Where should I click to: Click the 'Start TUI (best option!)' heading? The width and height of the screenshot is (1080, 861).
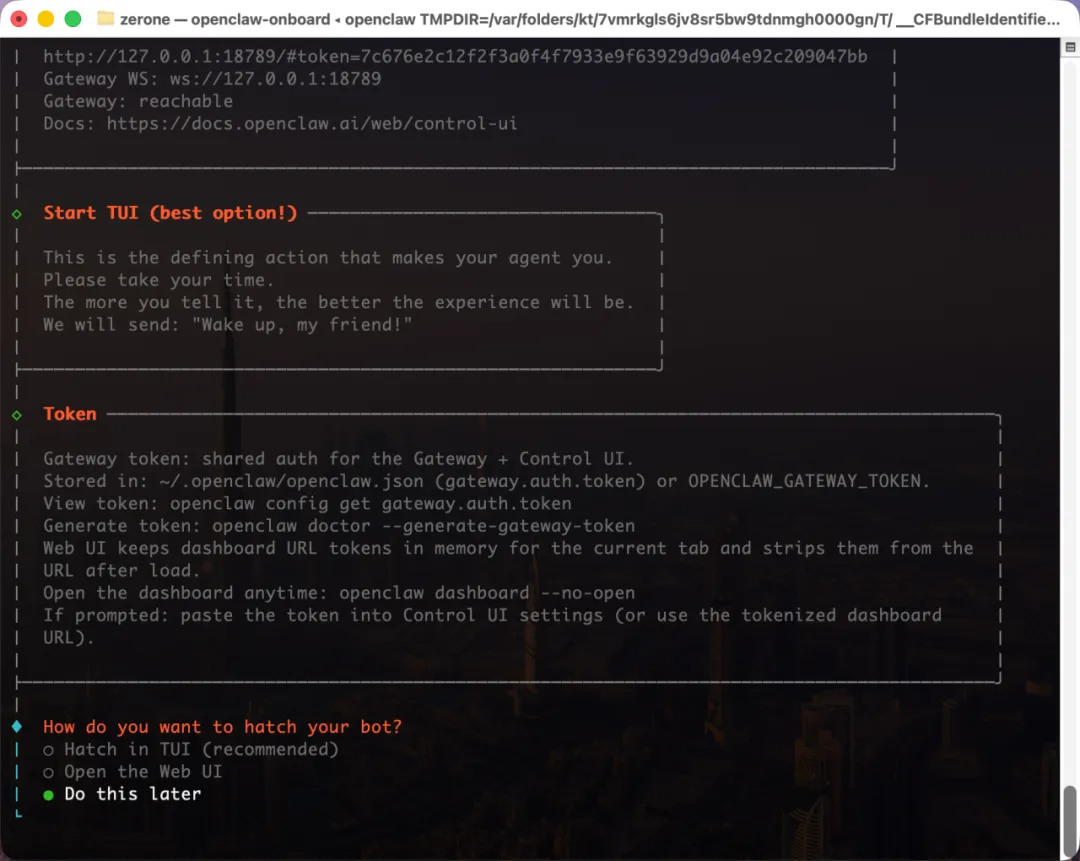point(170,213)
